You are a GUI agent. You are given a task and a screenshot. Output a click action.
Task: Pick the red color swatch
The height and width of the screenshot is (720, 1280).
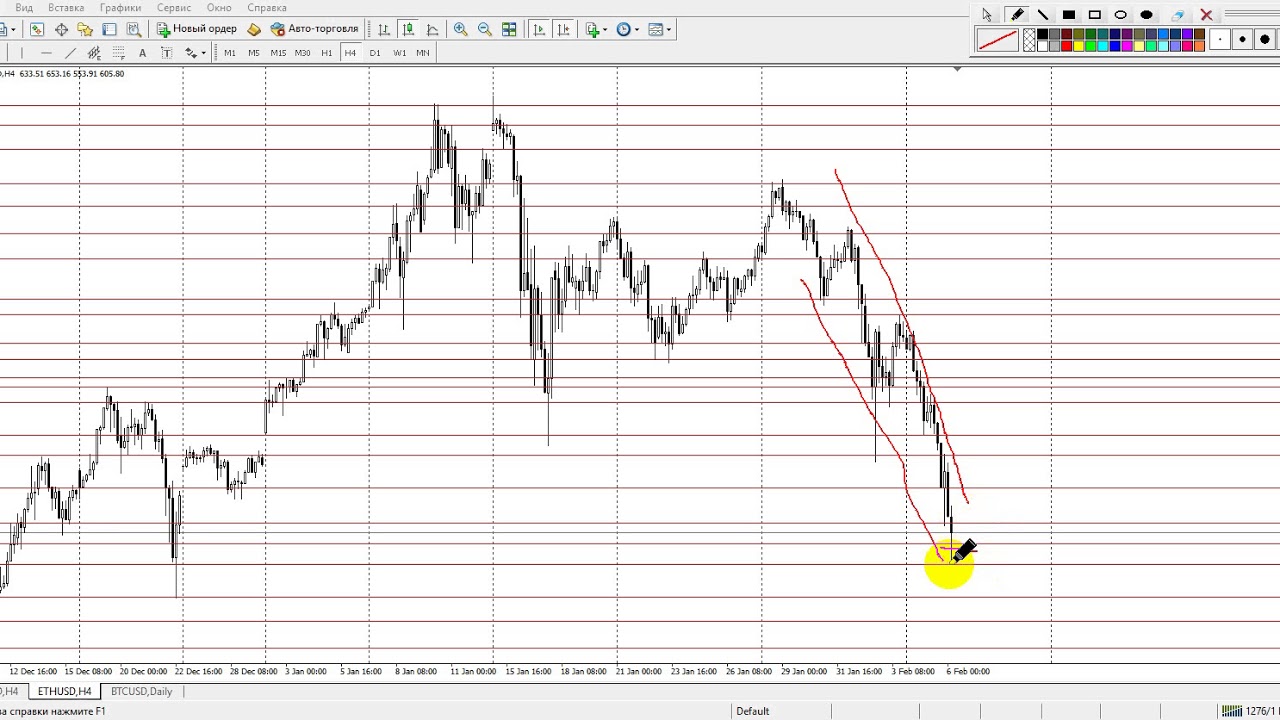pyautogui.click(x=1066, y=46)
